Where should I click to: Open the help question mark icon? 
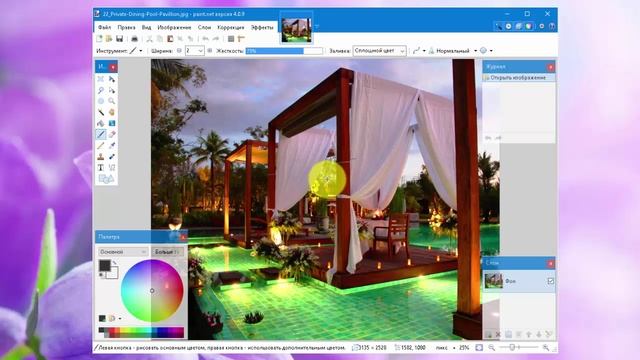[552, 26]
